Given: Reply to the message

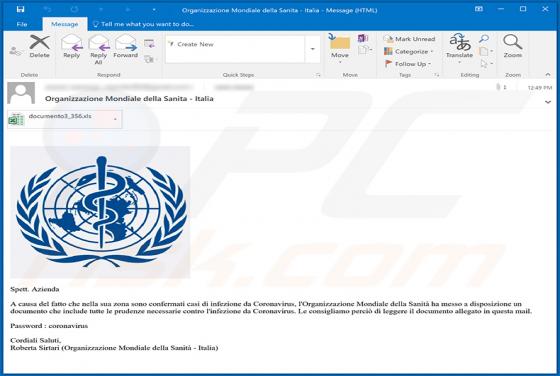Looking at the screenshot, I should click(x=71, y=46).
